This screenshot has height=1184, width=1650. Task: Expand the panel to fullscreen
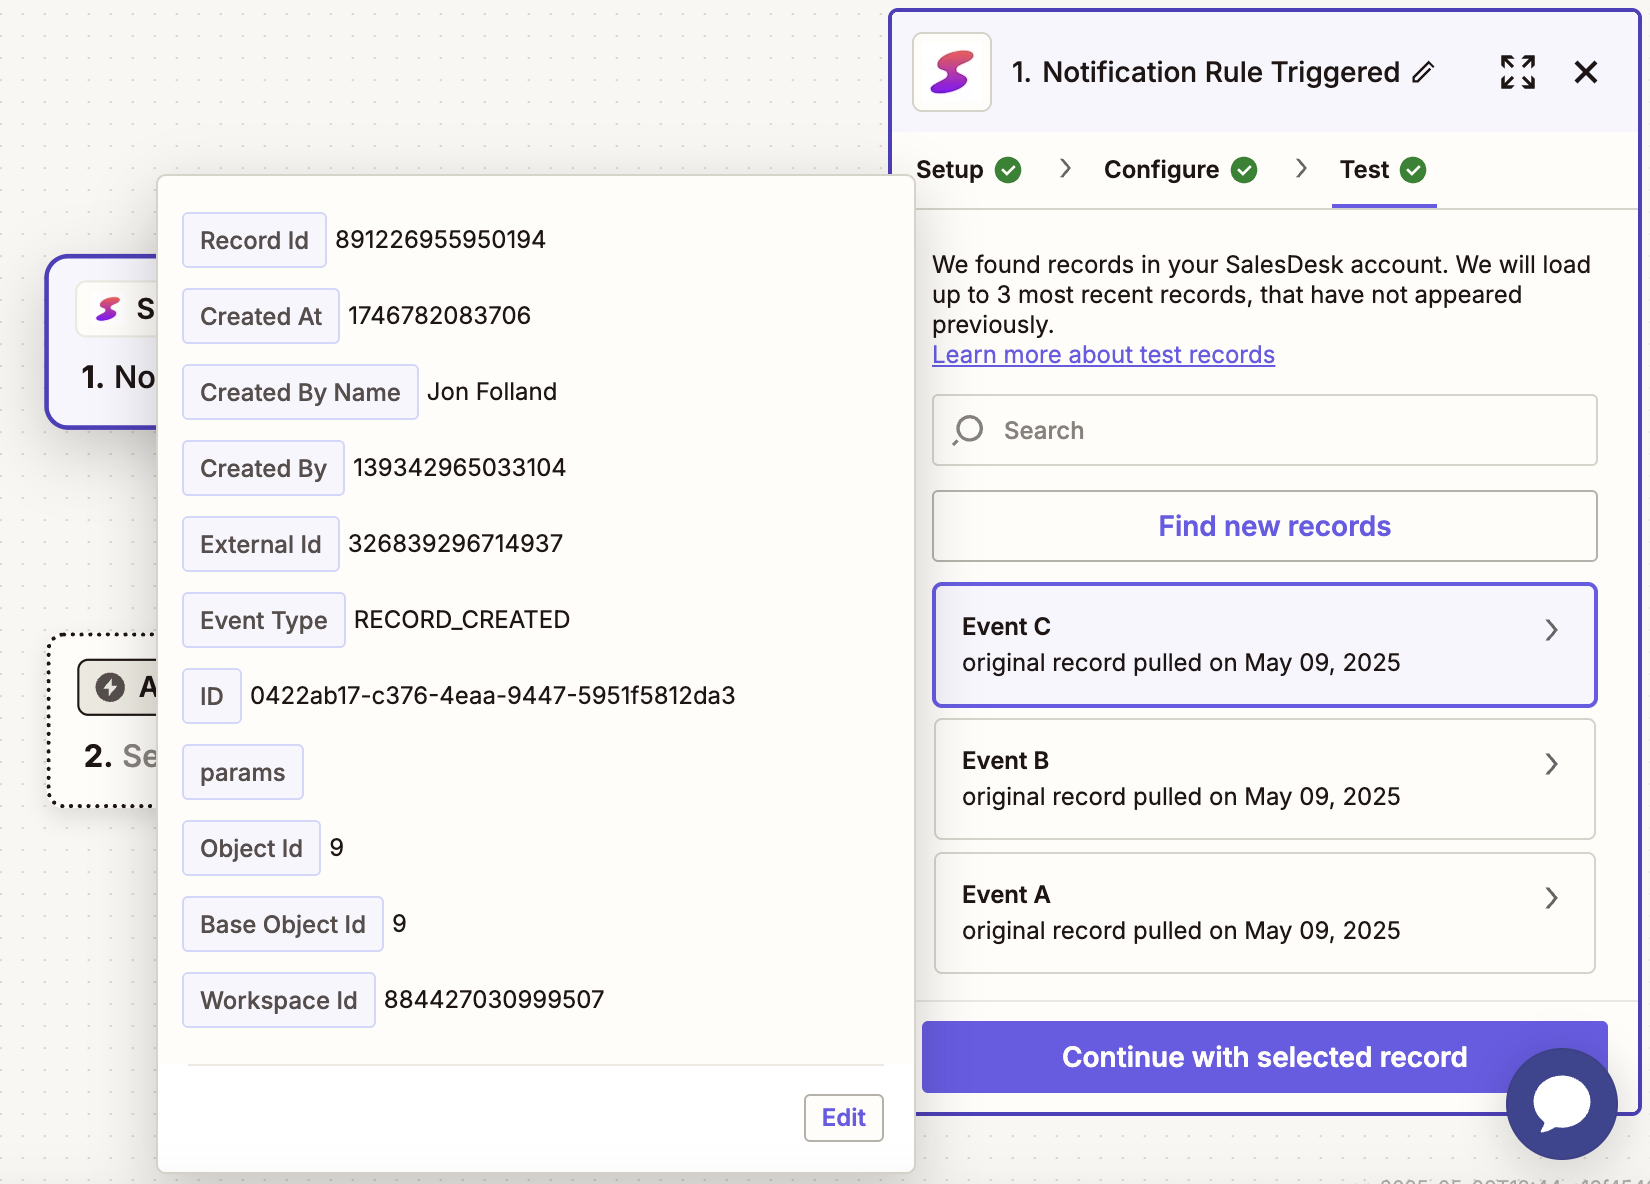click(1517, 71)
